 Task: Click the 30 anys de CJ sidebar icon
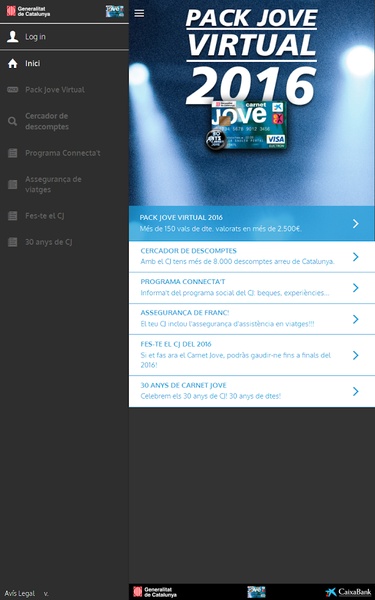point(13,242)
